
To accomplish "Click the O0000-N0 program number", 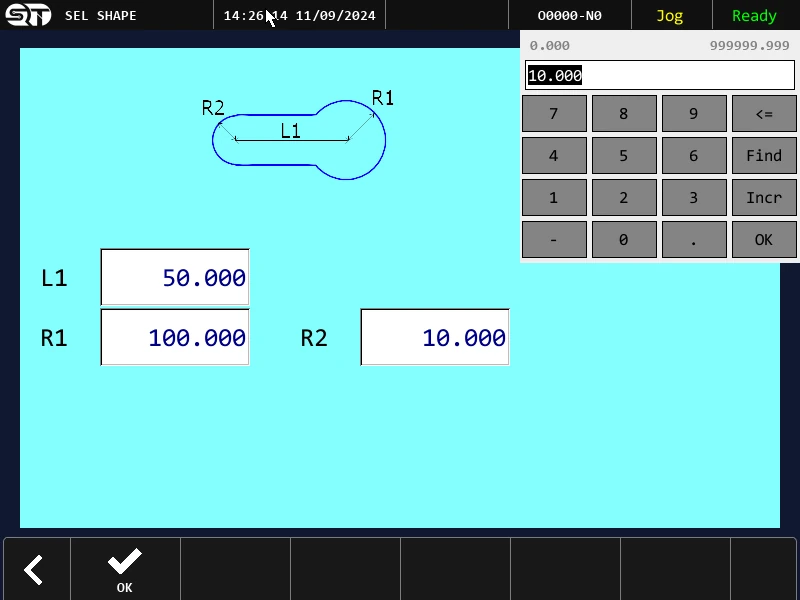I will [x=569, y=16].
